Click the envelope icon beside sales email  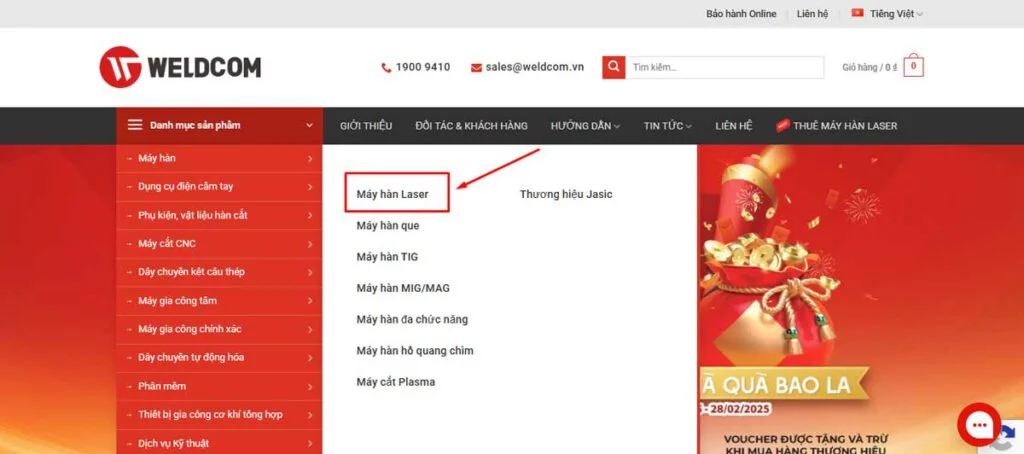[x=476, y=67]
